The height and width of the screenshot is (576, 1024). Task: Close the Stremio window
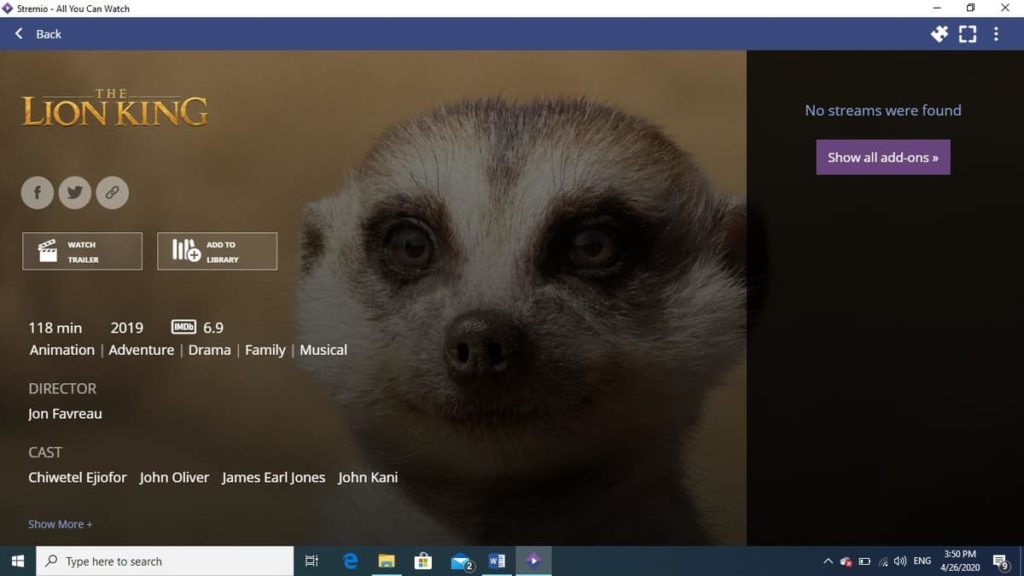pos(1005,8)
